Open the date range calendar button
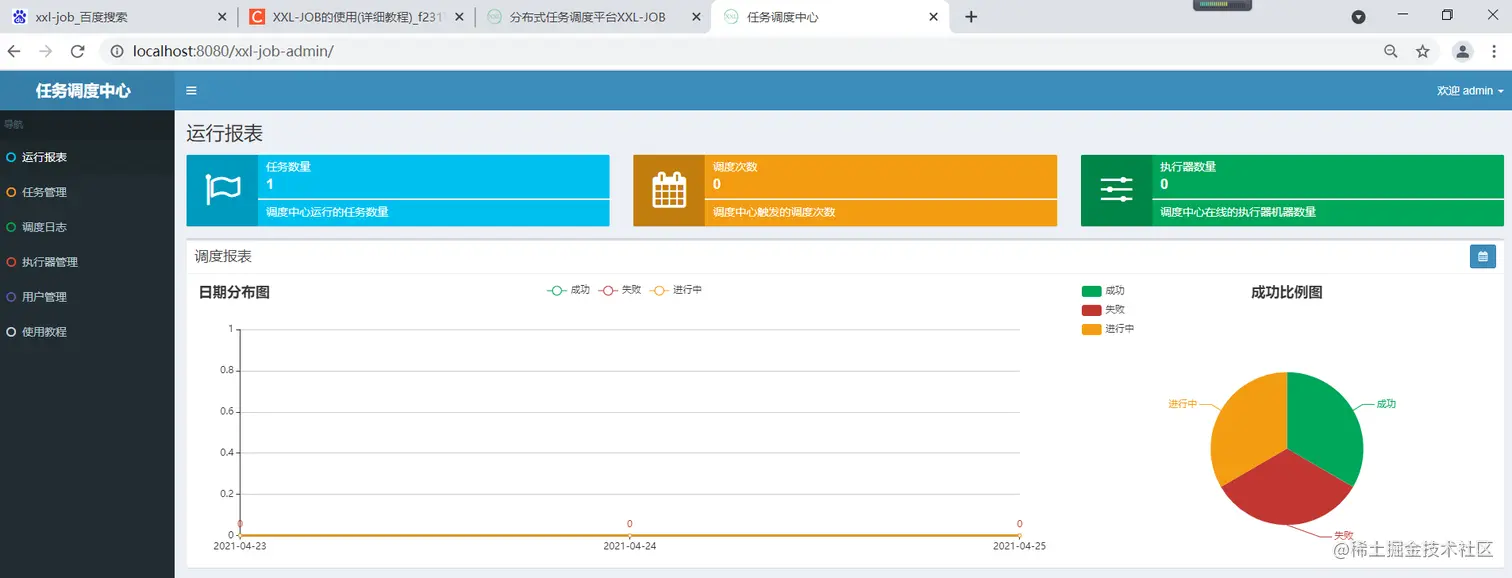Image resolution: width=1512 pixels, height=578 pixels. pos(1483,257)
